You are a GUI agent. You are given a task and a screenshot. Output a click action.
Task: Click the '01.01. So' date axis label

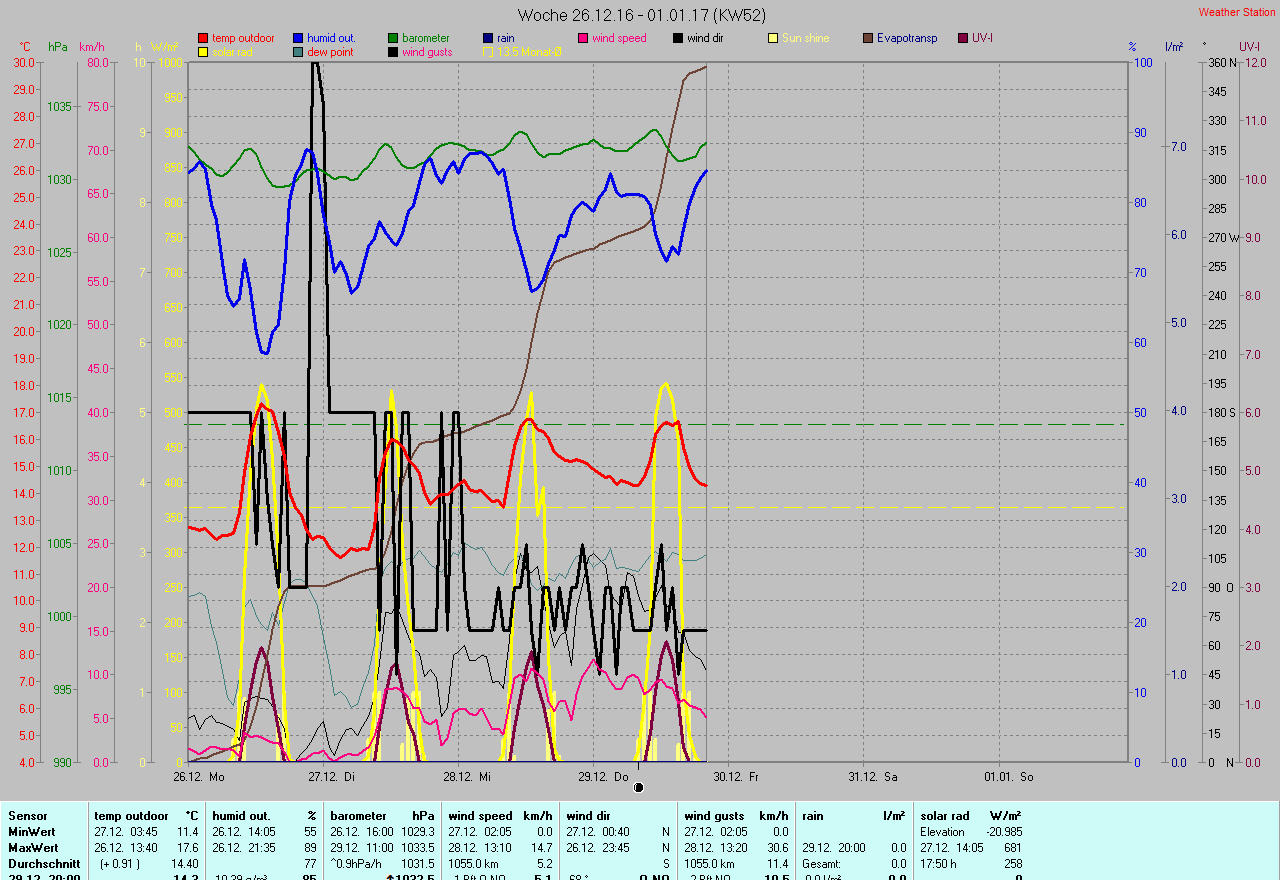tap(1008, 776)
